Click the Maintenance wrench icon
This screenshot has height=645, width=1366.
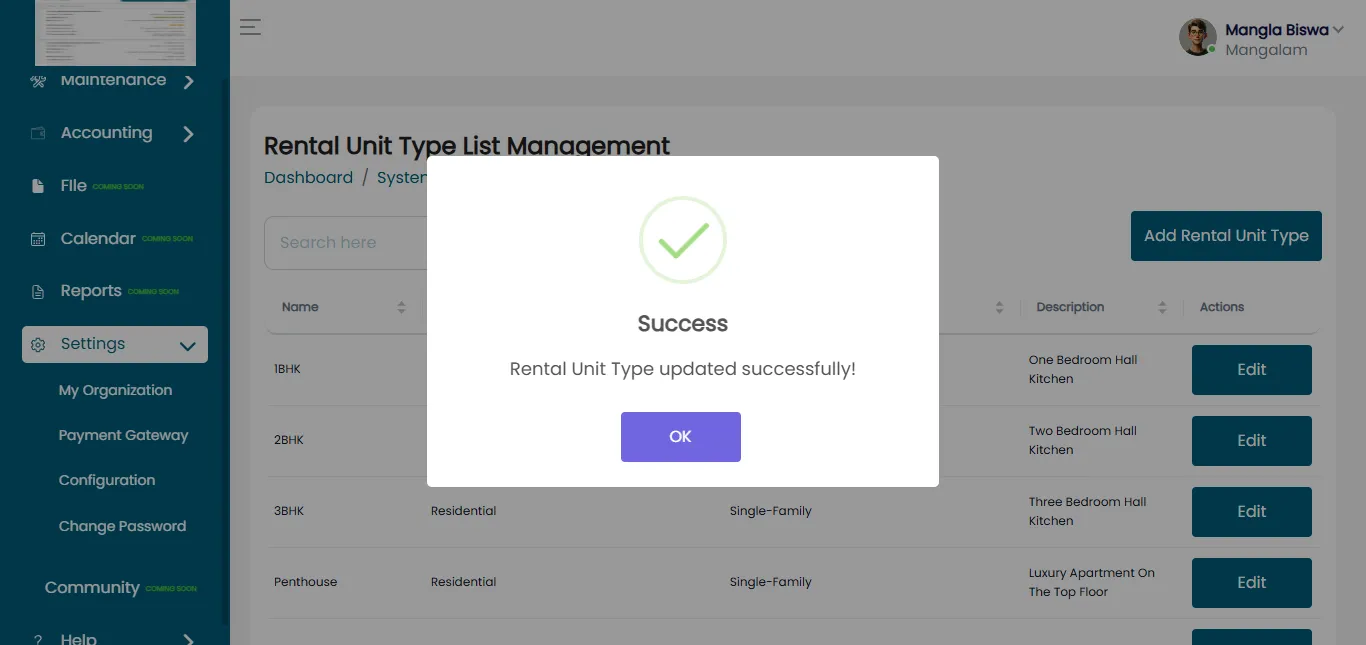[x=38, y=81]
